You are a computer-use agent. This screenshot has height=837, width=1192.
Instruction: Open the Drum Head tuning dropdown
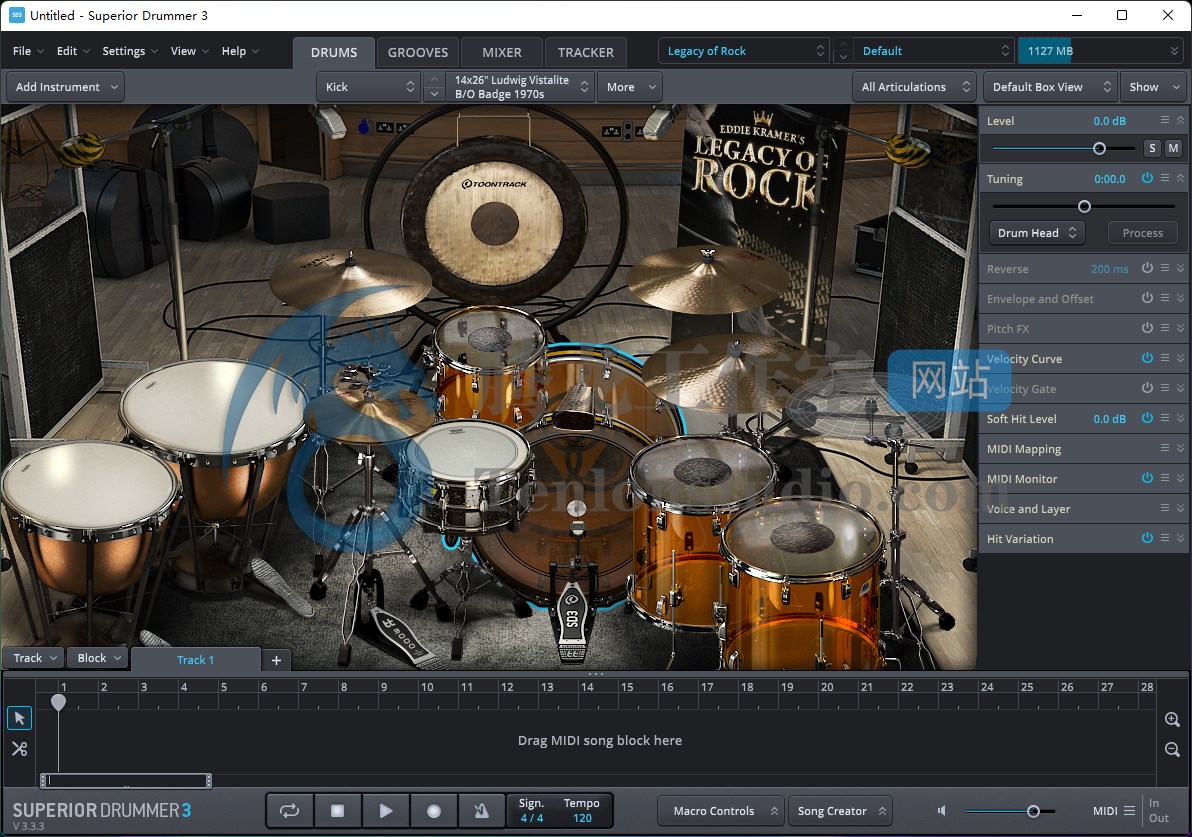click(x=1037, y=233)
